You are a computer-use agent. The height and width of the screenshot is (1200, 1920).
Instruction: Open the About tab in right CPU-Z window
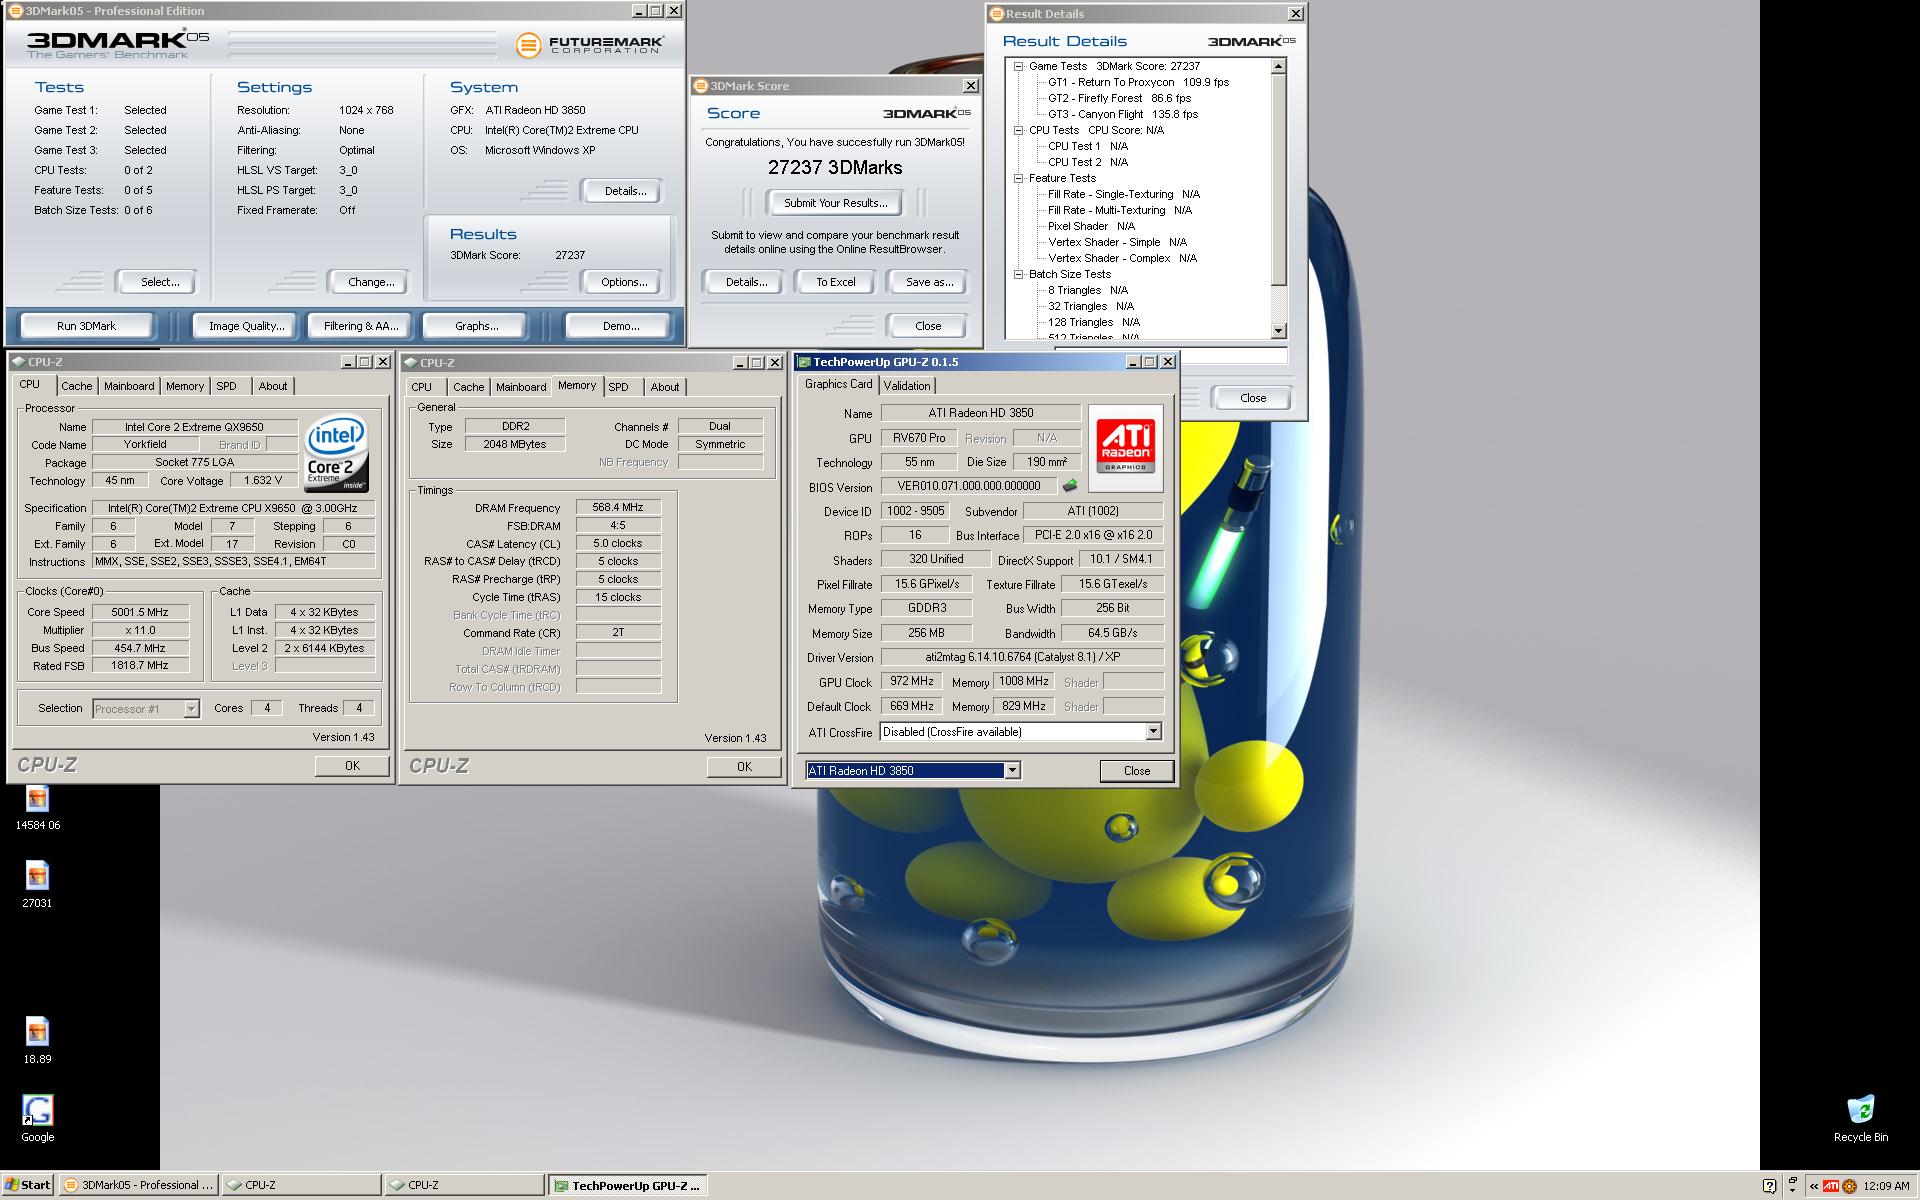(665, 387)
